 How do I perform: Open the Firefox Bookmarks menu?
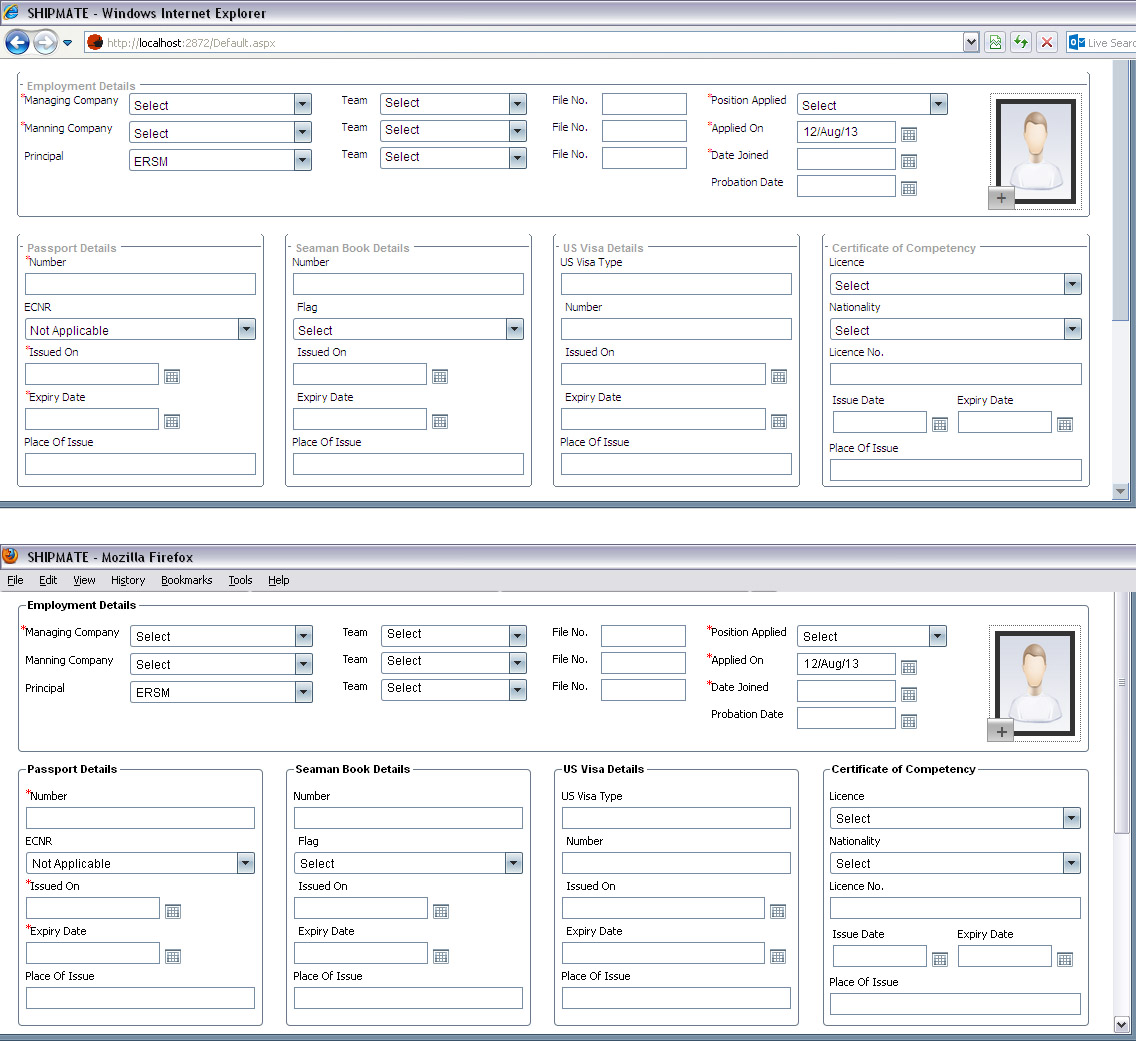pyautogui.click(x=186, y=580)
